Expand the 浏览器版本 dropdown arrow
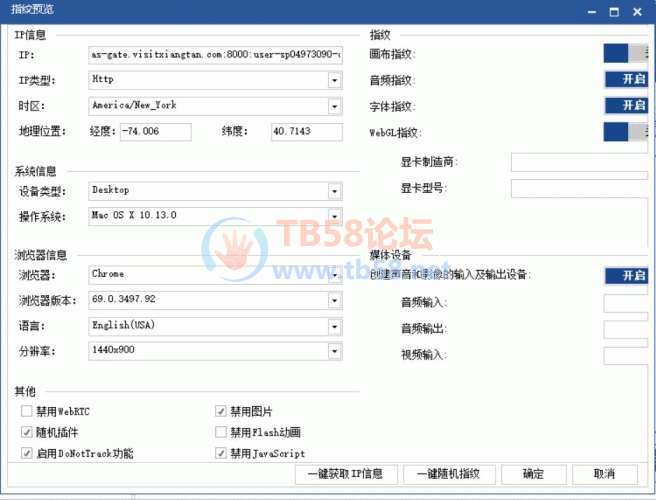Image resolution: width=656 pixels, height=500 pixels. (334, 300)
